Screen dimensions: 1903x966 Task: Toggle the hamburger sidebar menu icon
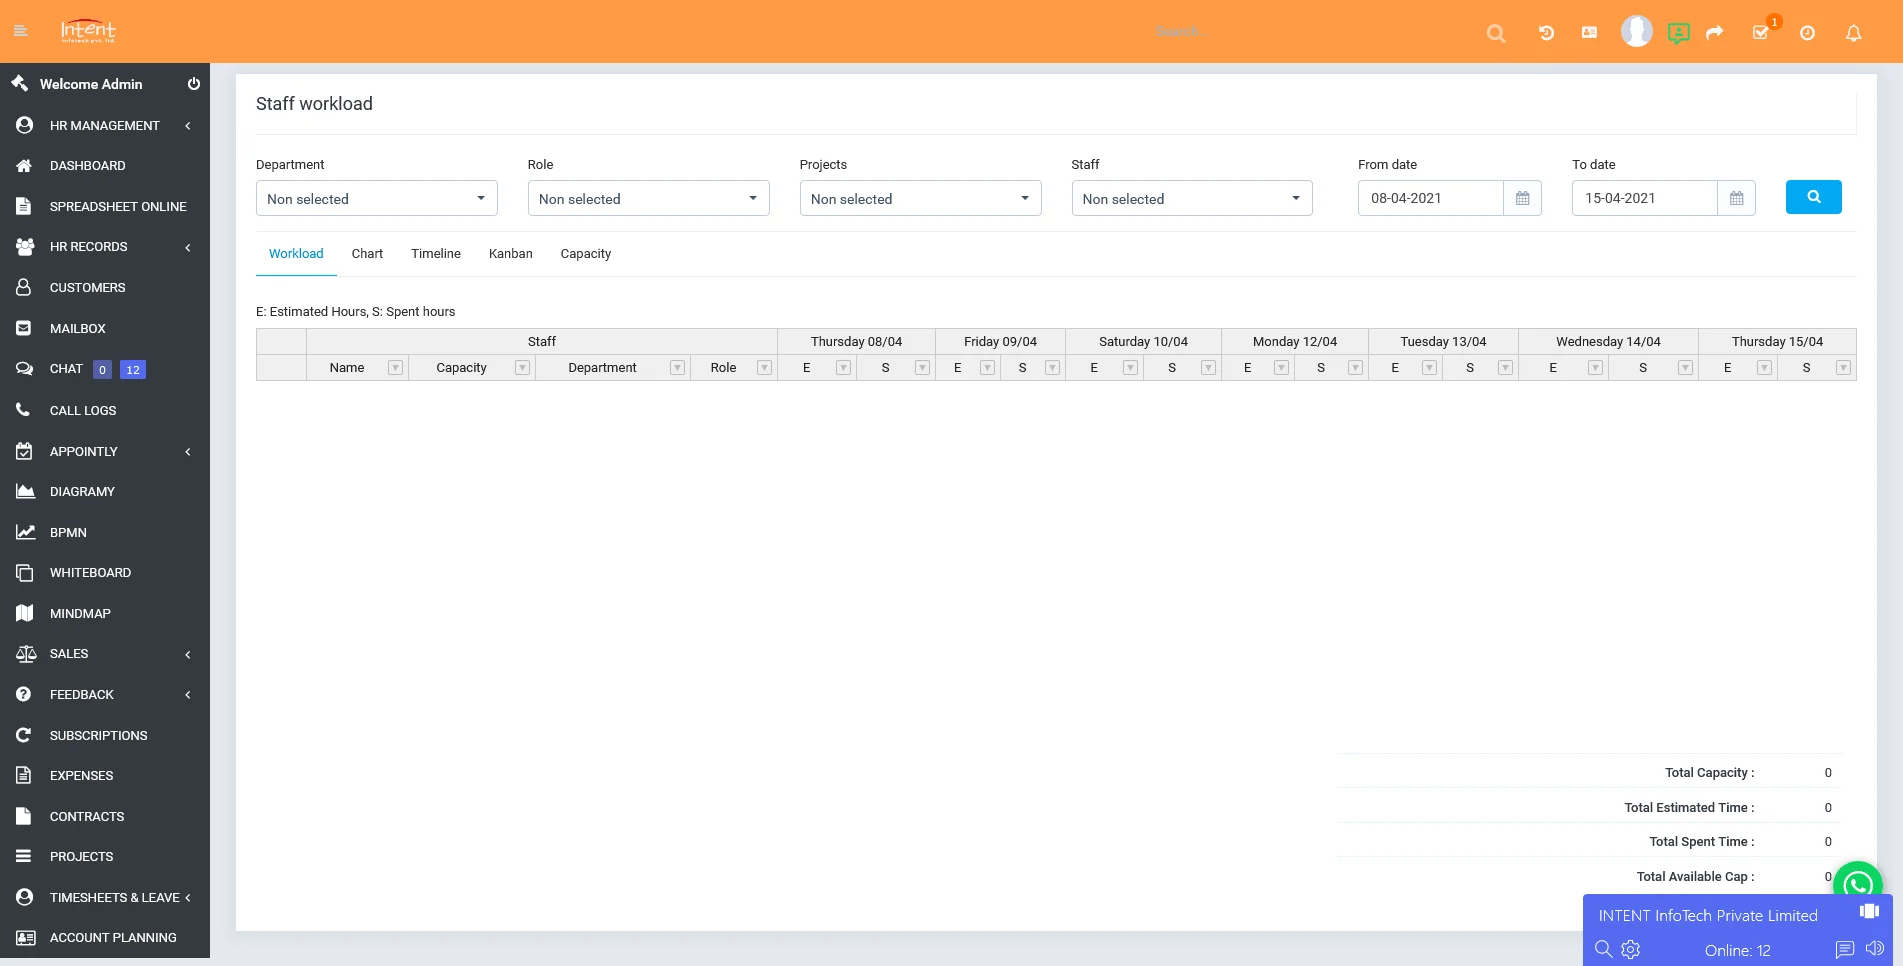pyautogui.click(x=21, y=31)
